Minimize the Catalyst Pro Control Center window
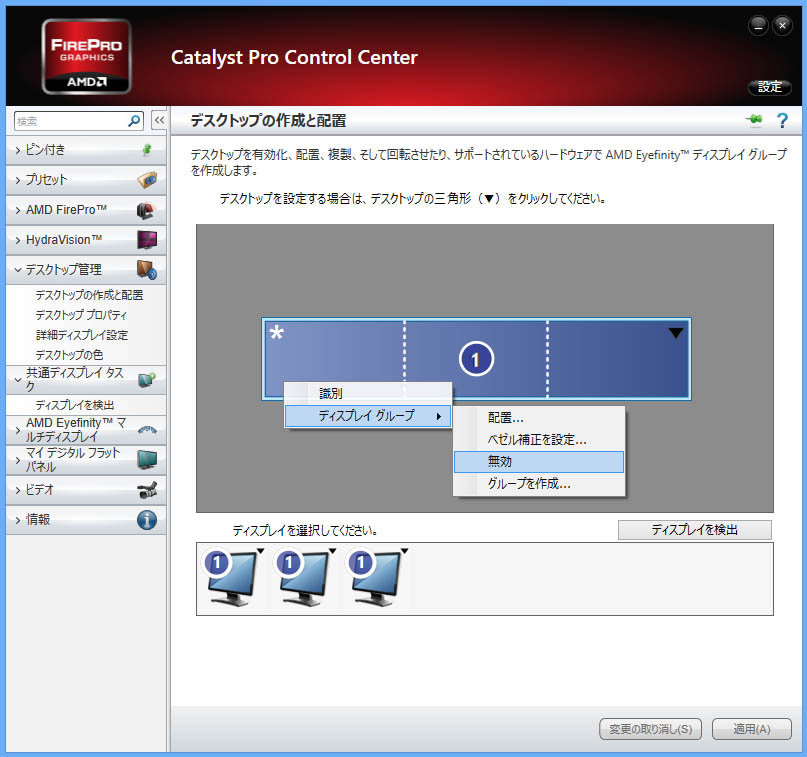Image resolution: width=807 pixels, height=757 pixels. [x=758, y=25]
